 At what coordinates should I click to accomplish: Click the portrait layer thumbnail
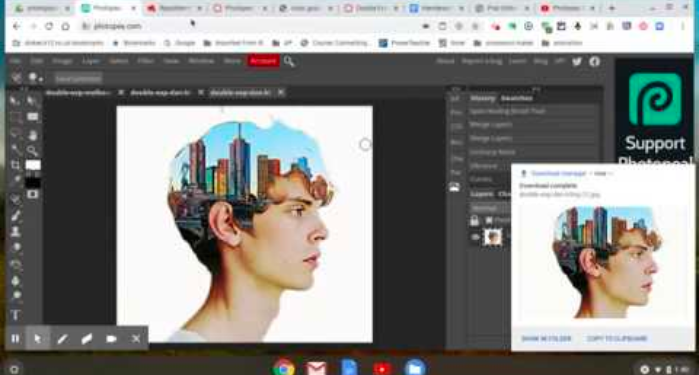point(493,237)
